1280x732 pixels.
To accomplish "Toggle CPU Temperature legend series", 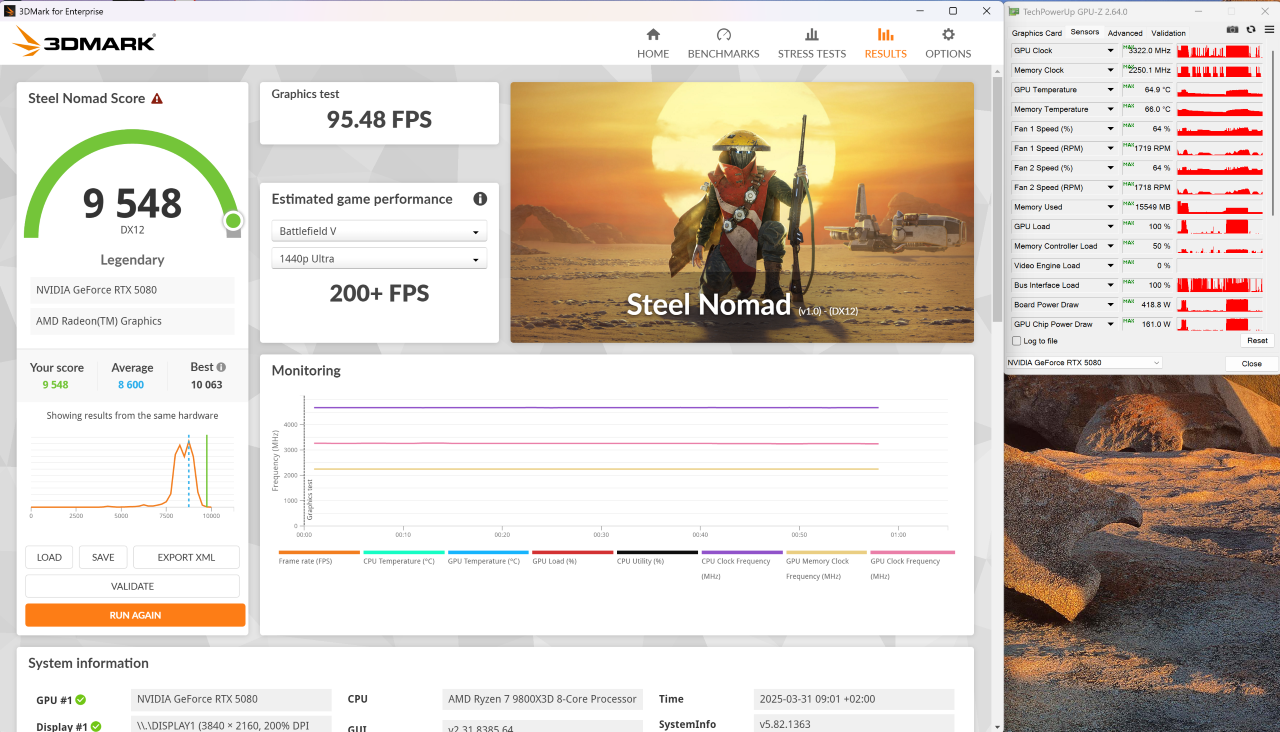I will click(x=404, y=557).
